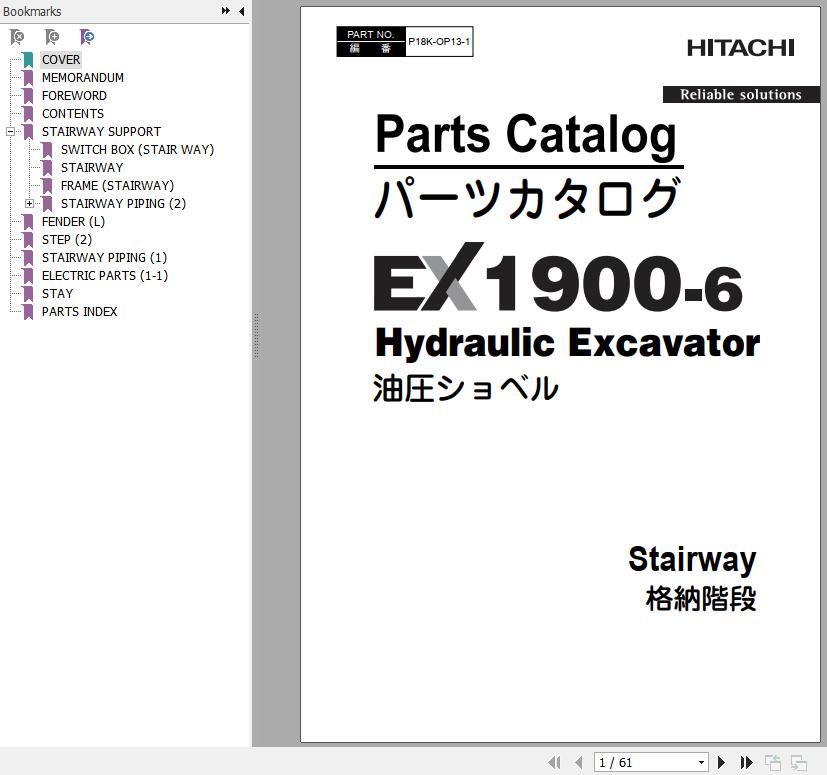Screen dimensions: 827x775
Task: Jump to the last page button
Action: point(746,762)
